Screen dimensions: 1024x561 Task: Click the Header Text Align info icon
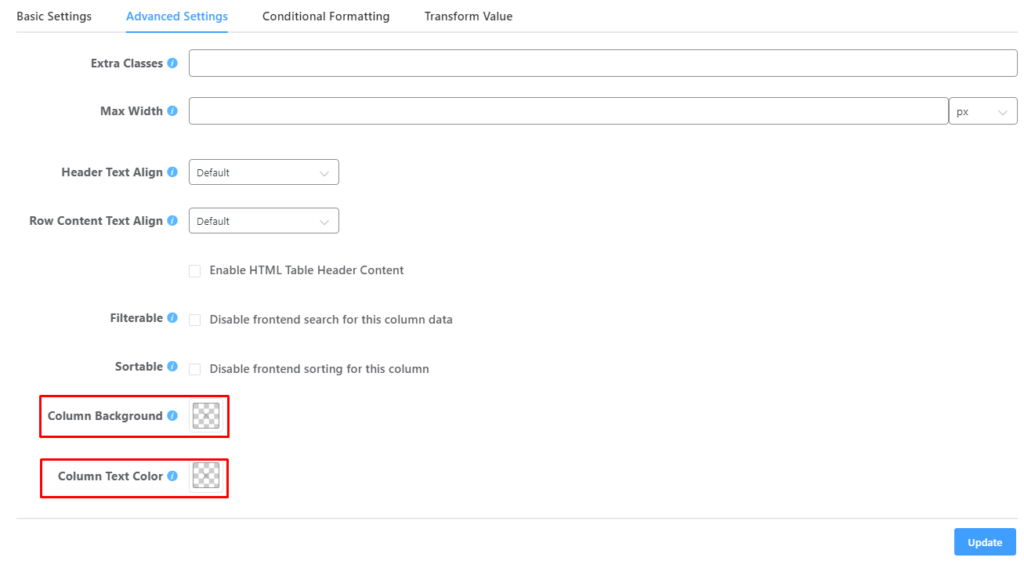point(172,172)
